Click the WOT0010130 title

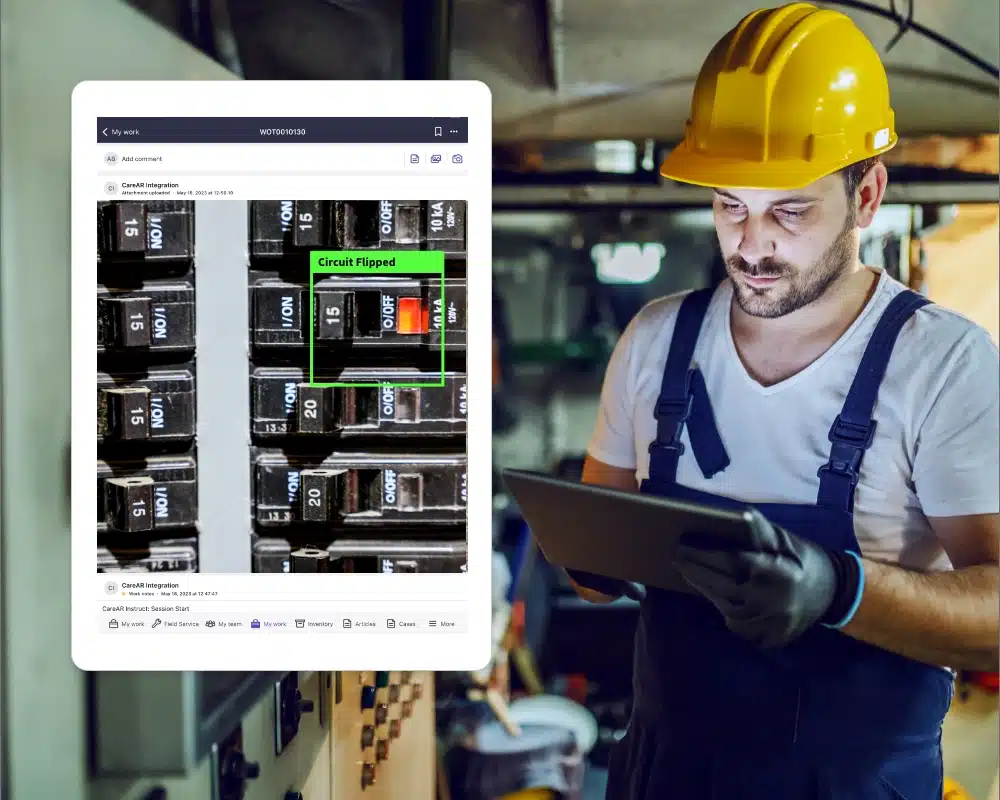point(280,131)
